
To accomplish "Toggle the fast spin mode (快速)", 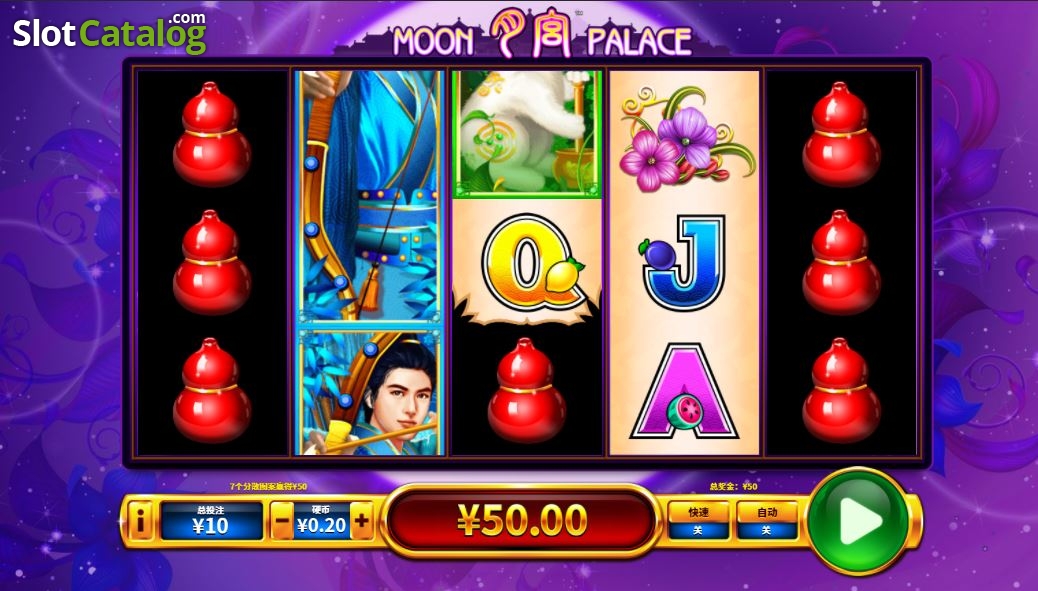I will [698, 521].
